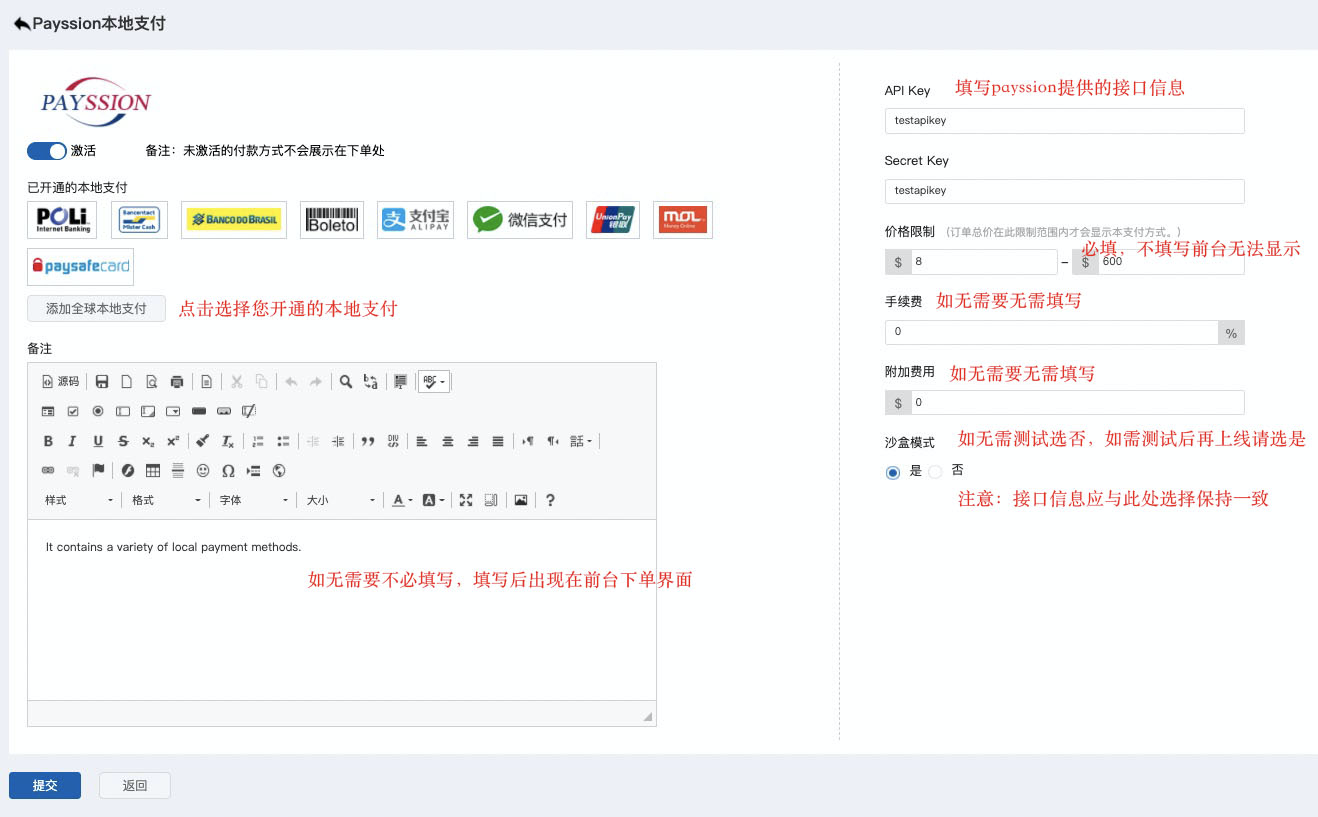Open the Templates icon in editor toolbar
This screenshot has width=1318, height=817.
pyautogui.click(x=206, y=381)
